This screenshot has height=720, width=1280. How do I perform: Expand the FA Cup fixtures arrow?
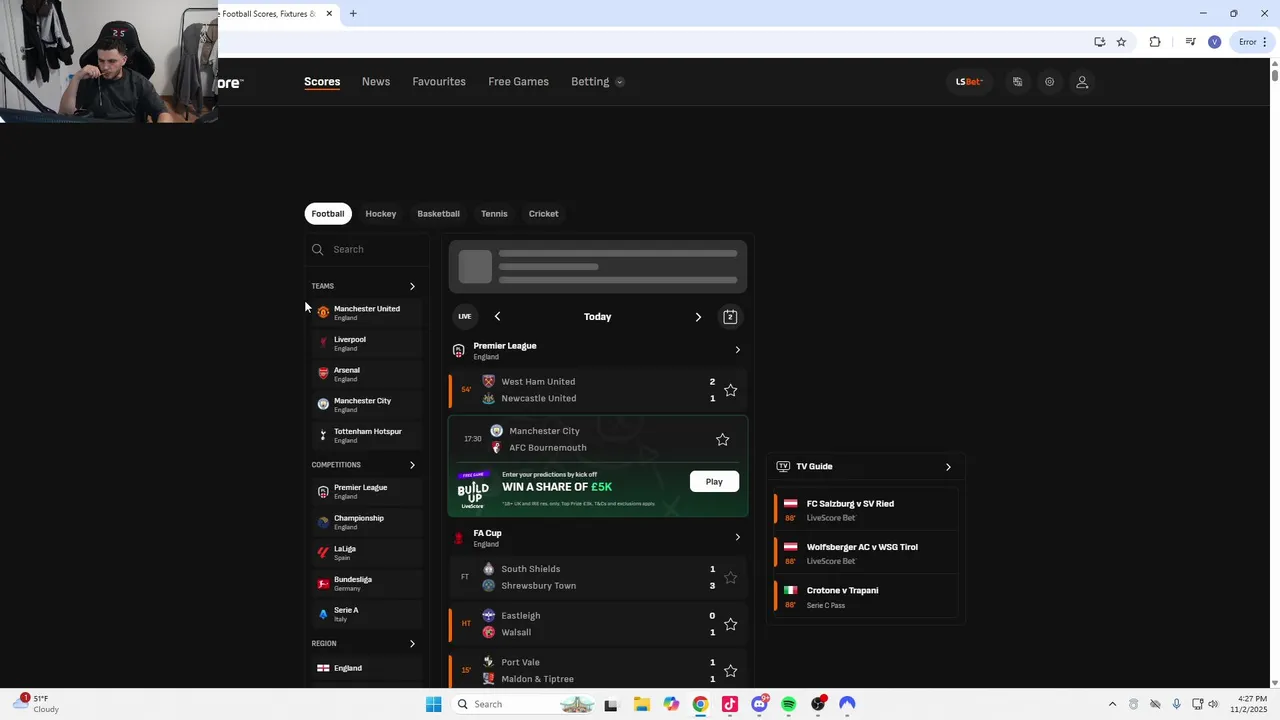pos(738,537)
